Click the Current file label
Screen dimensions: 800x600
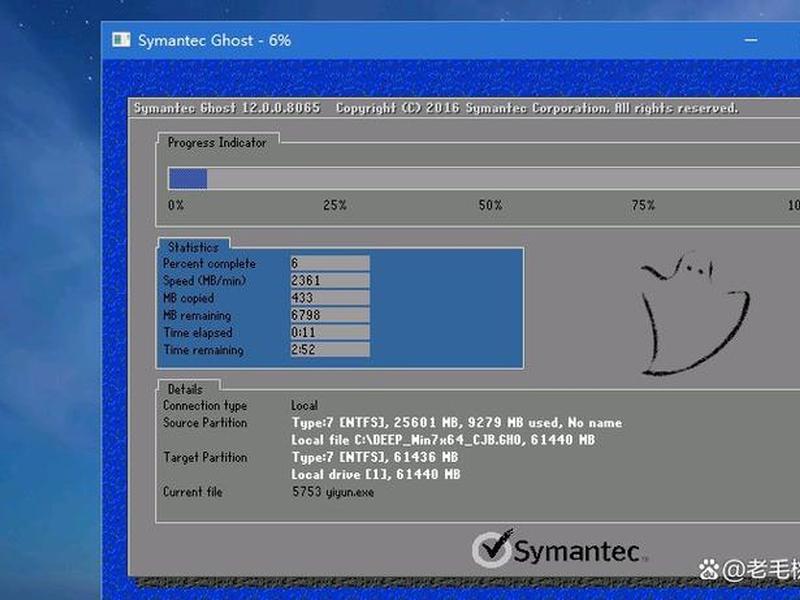192,492
